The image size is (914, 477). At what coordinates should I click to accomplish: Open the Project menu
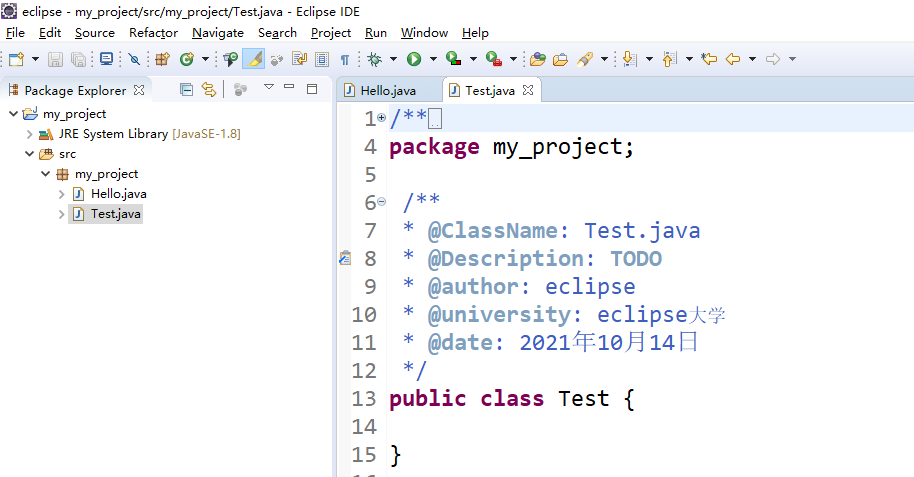coord(331,33)
